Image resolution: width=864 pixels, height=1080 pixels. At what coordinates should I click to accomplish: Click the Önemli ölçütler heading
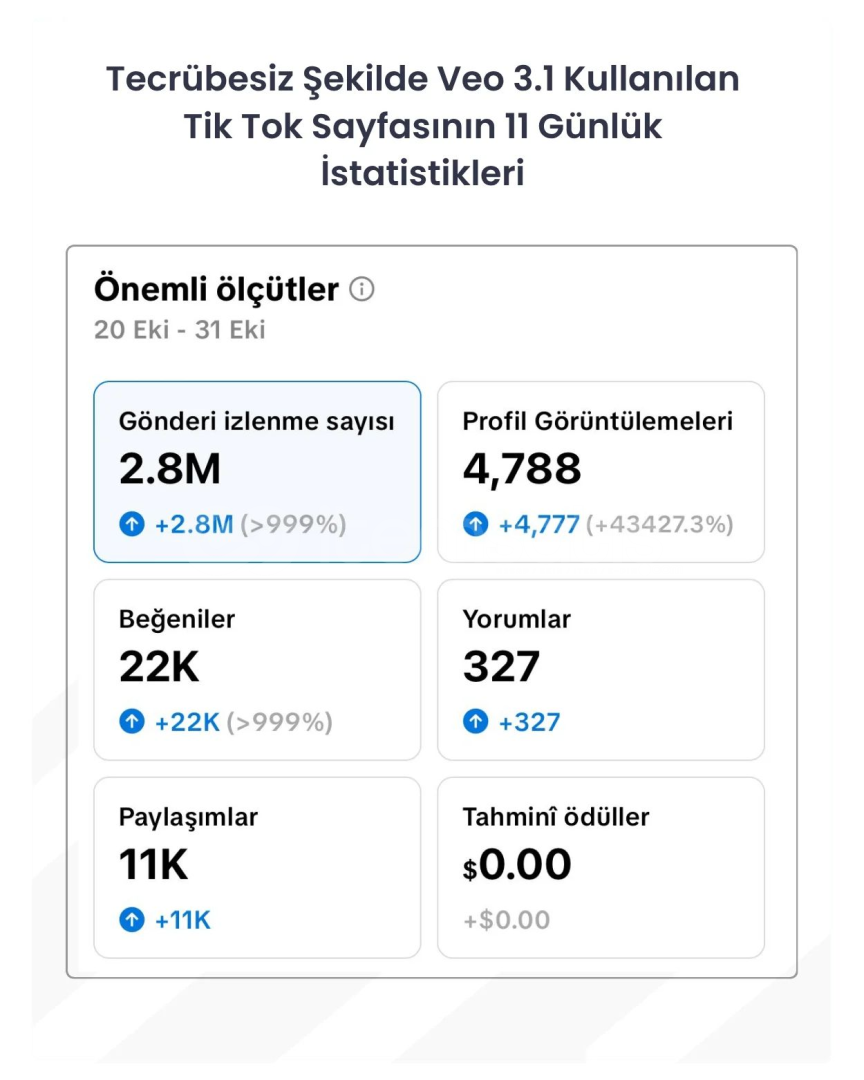click(217, 290)
